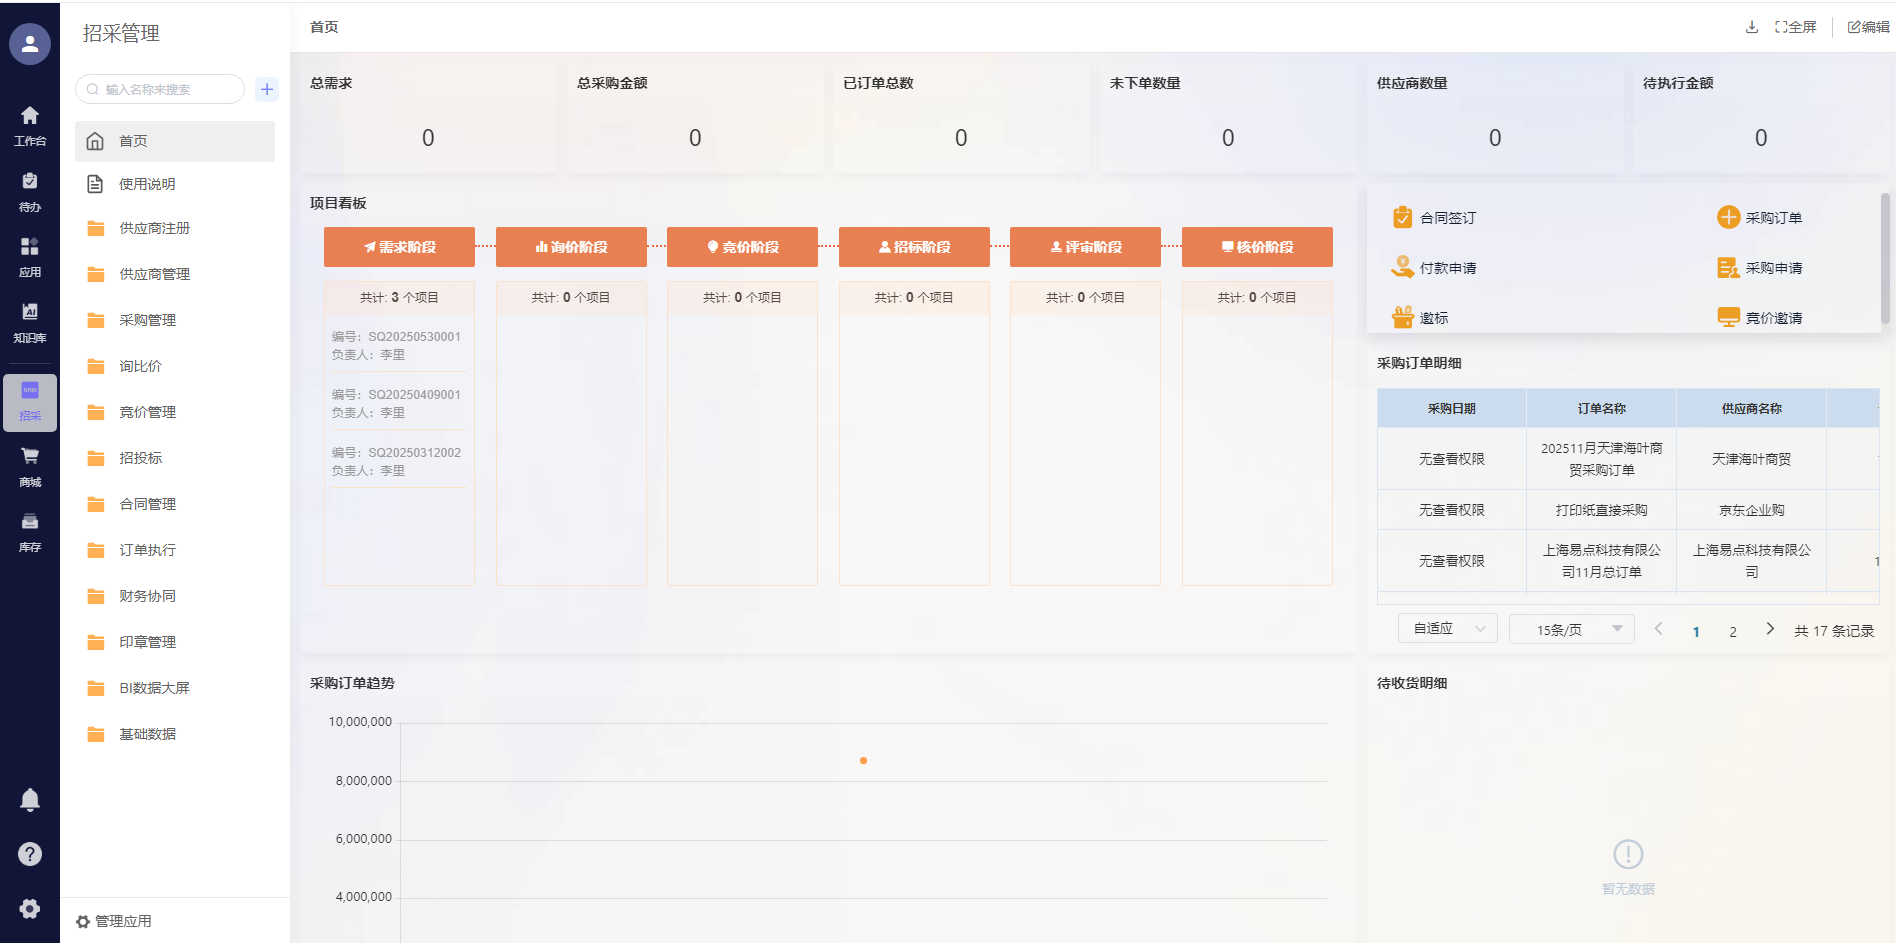Open the 待办 tasks icon
Viewport: 1896px width, 943px height.
pos(30,191)
